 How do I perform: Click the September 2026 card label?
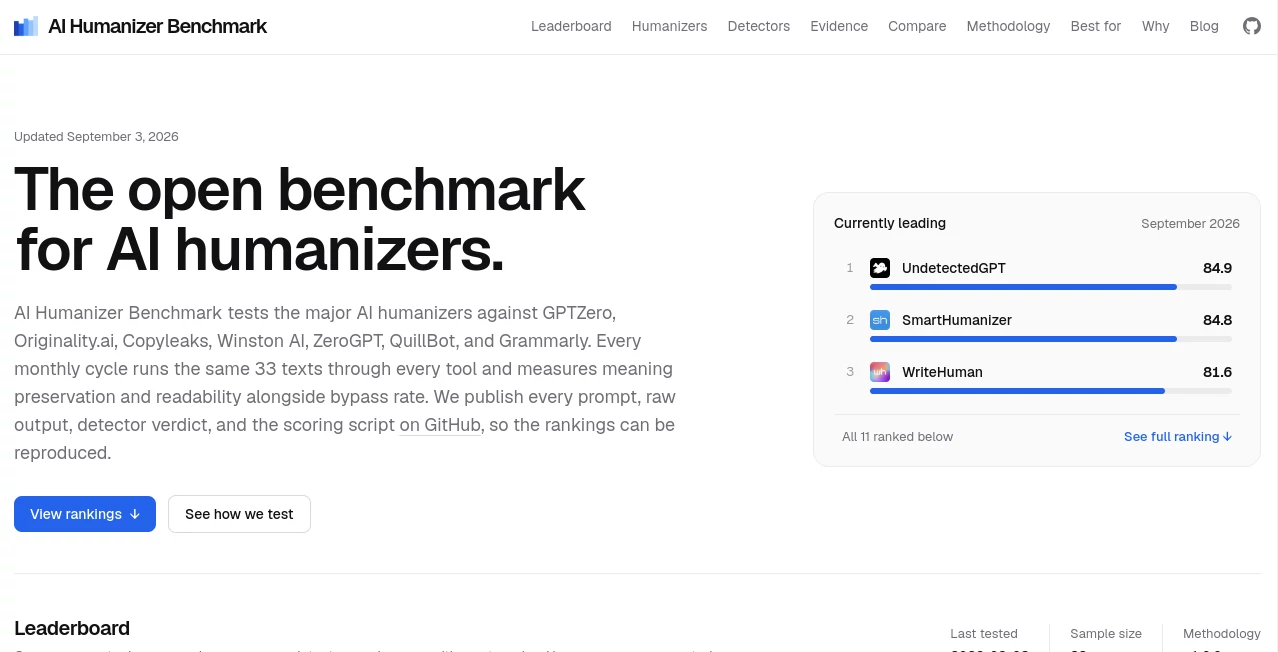coord(1190,224)
